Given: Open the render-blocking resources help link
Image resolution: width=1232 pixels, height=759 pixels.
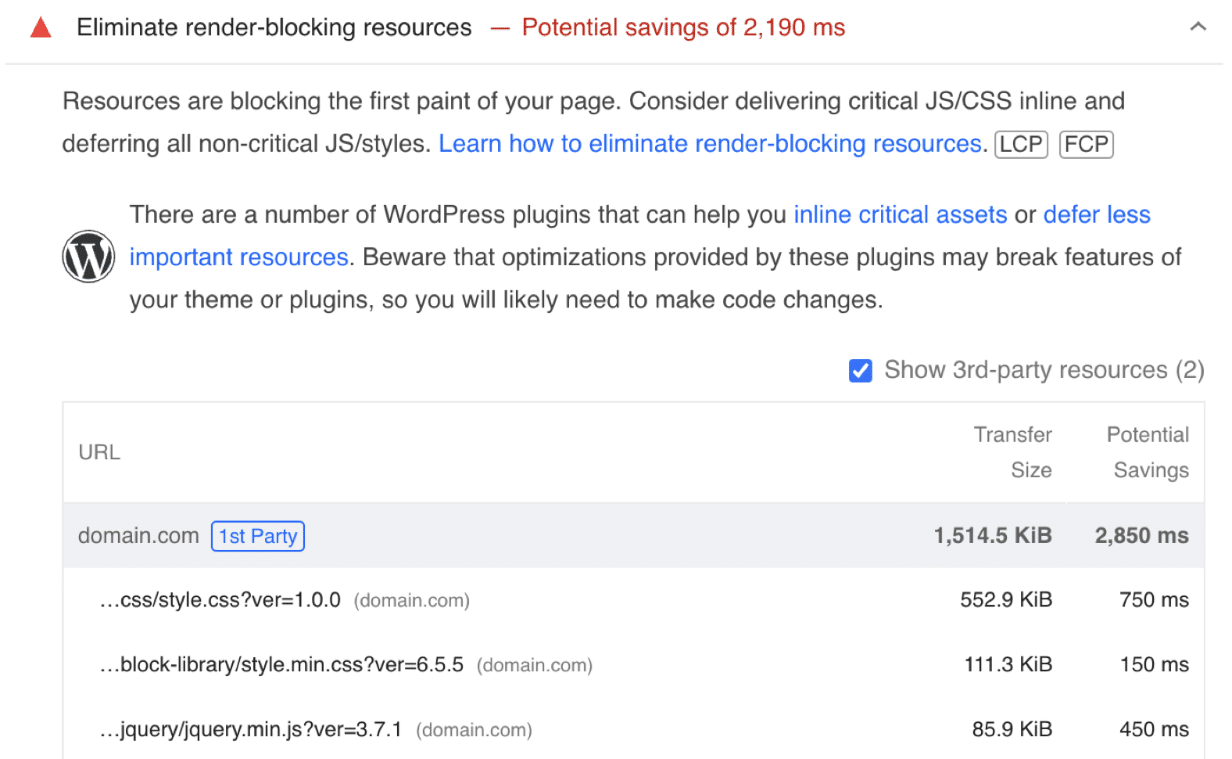Looking at the screenshot, I should (x=710, y=144).
